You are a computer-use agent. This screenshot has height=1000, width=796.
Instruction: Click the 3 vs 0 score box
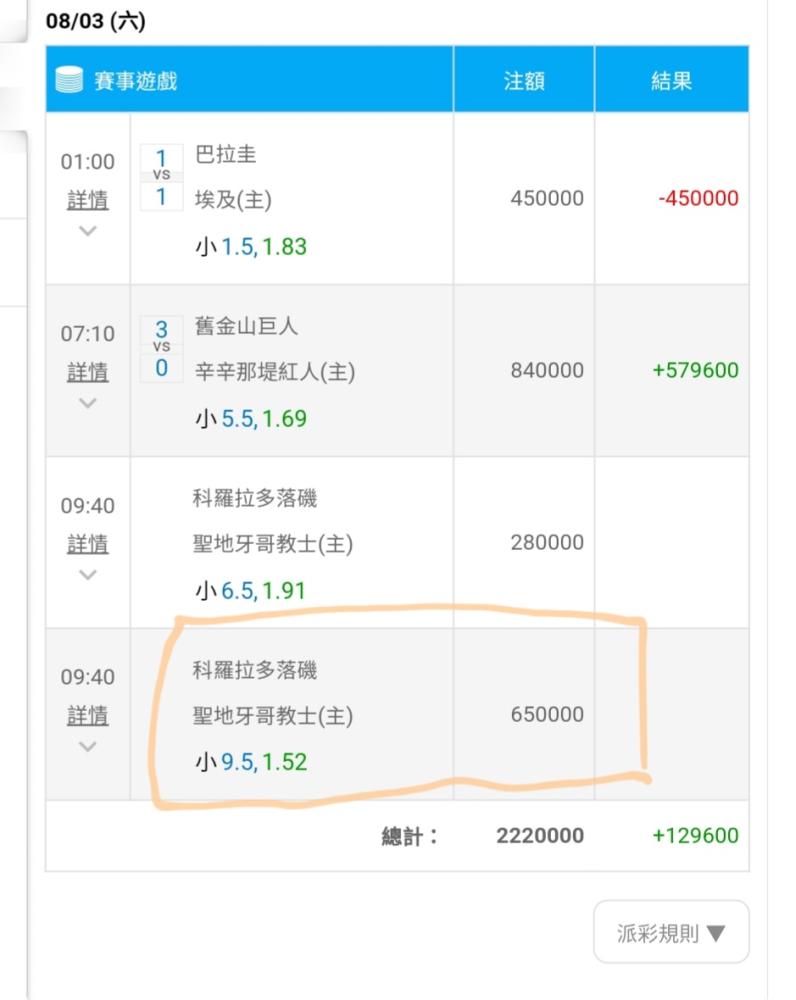pos(162,349)
